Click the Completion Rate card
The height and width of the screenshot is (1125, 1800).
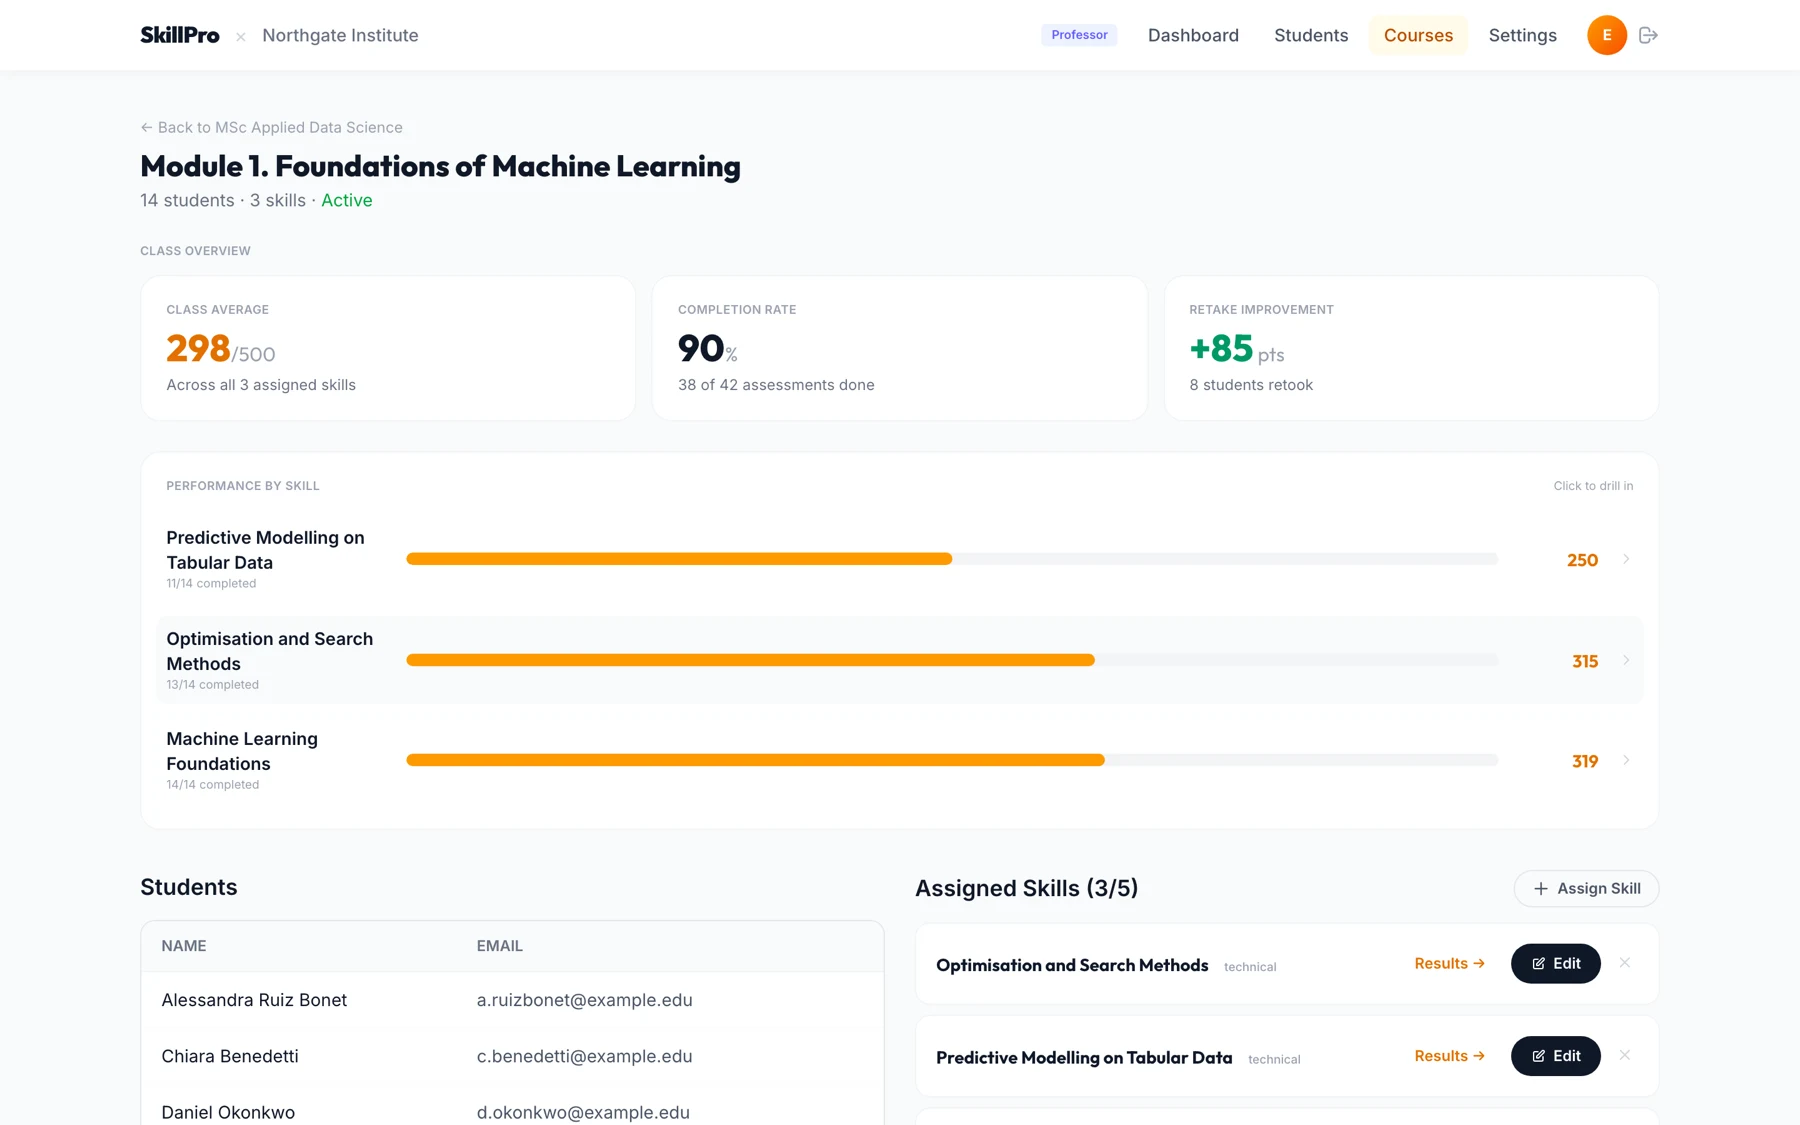pos(899,348)
